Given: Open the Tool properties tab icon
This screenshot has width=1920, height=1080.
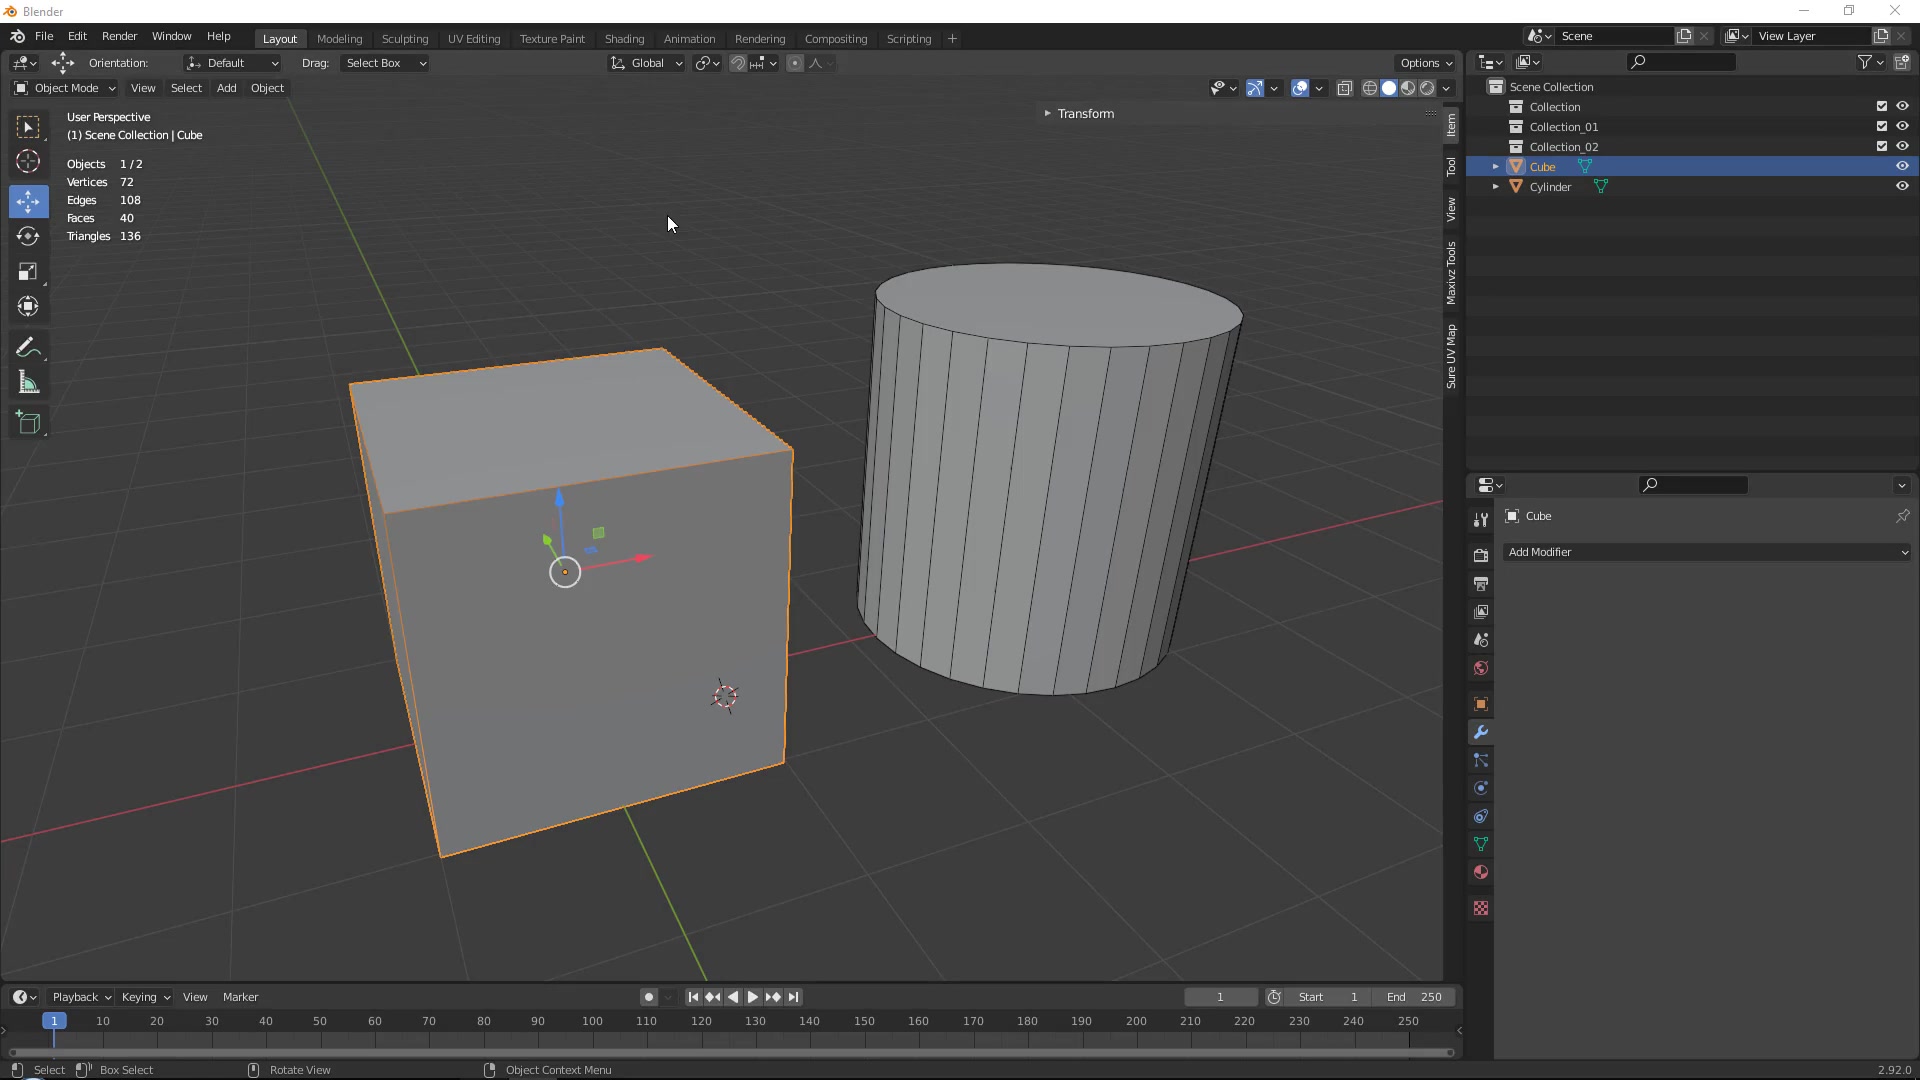Looking at the screenshot, I should pos(1481,520).
